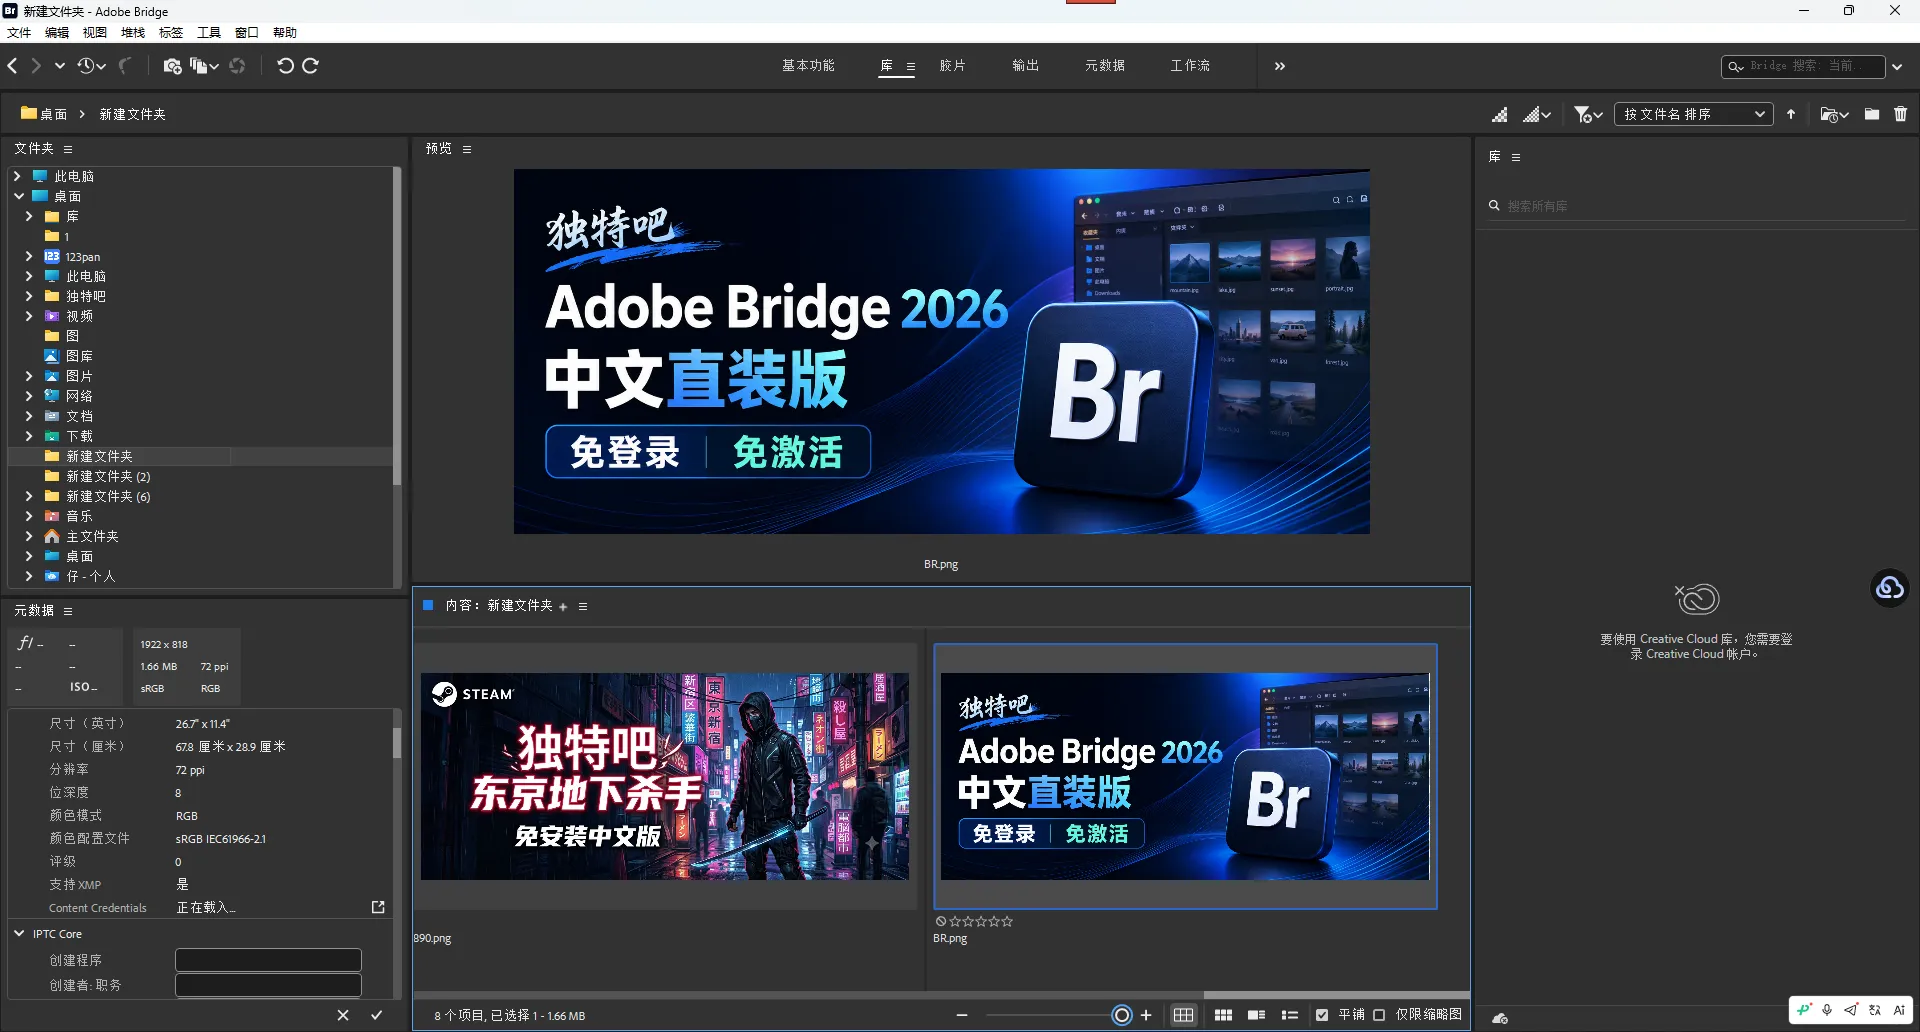Switch to 工作流 workspace

coord(1190,66)
